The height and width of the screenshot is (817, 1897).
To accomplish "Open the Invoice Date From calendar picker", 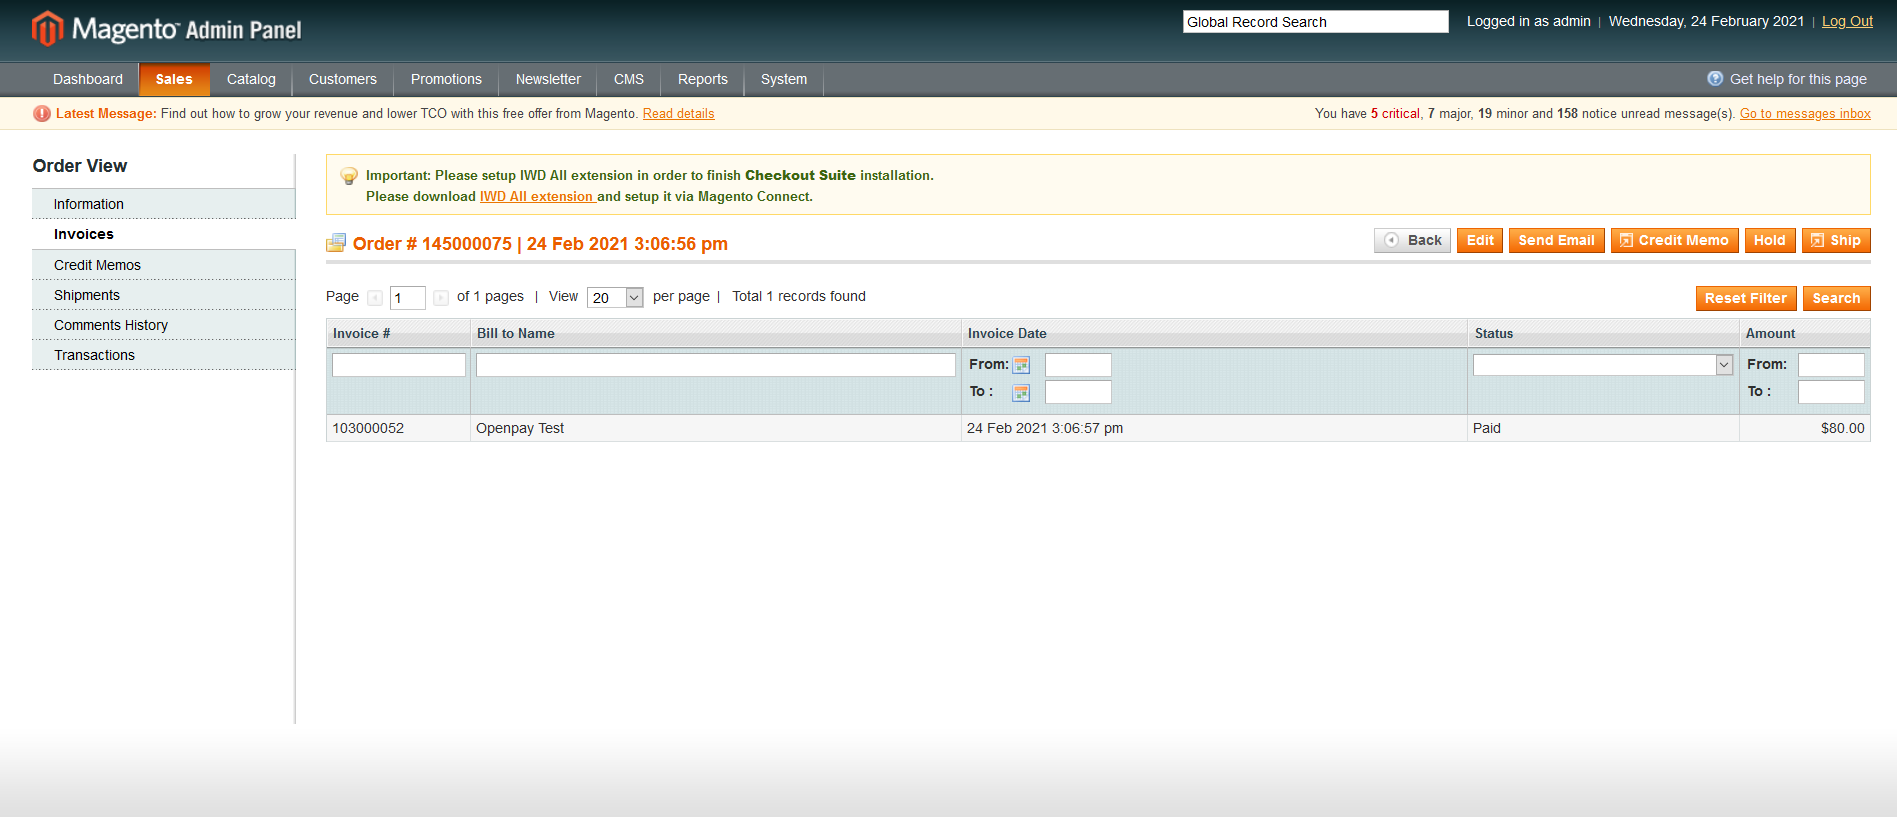I will coord(1021,365).
